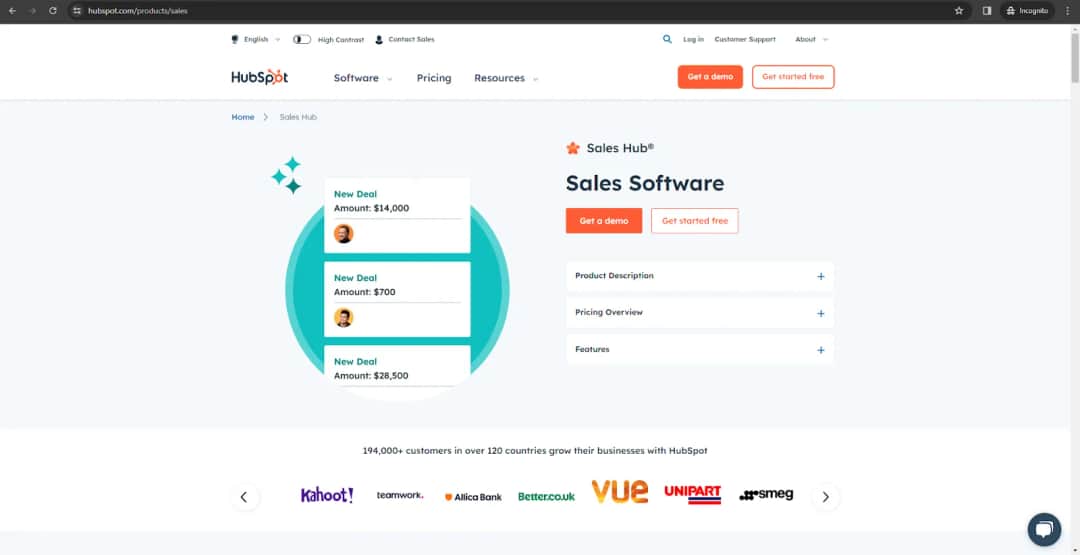1080x555 pixels.
Task: Click the search magnifier icon
Action: [667, 39]
